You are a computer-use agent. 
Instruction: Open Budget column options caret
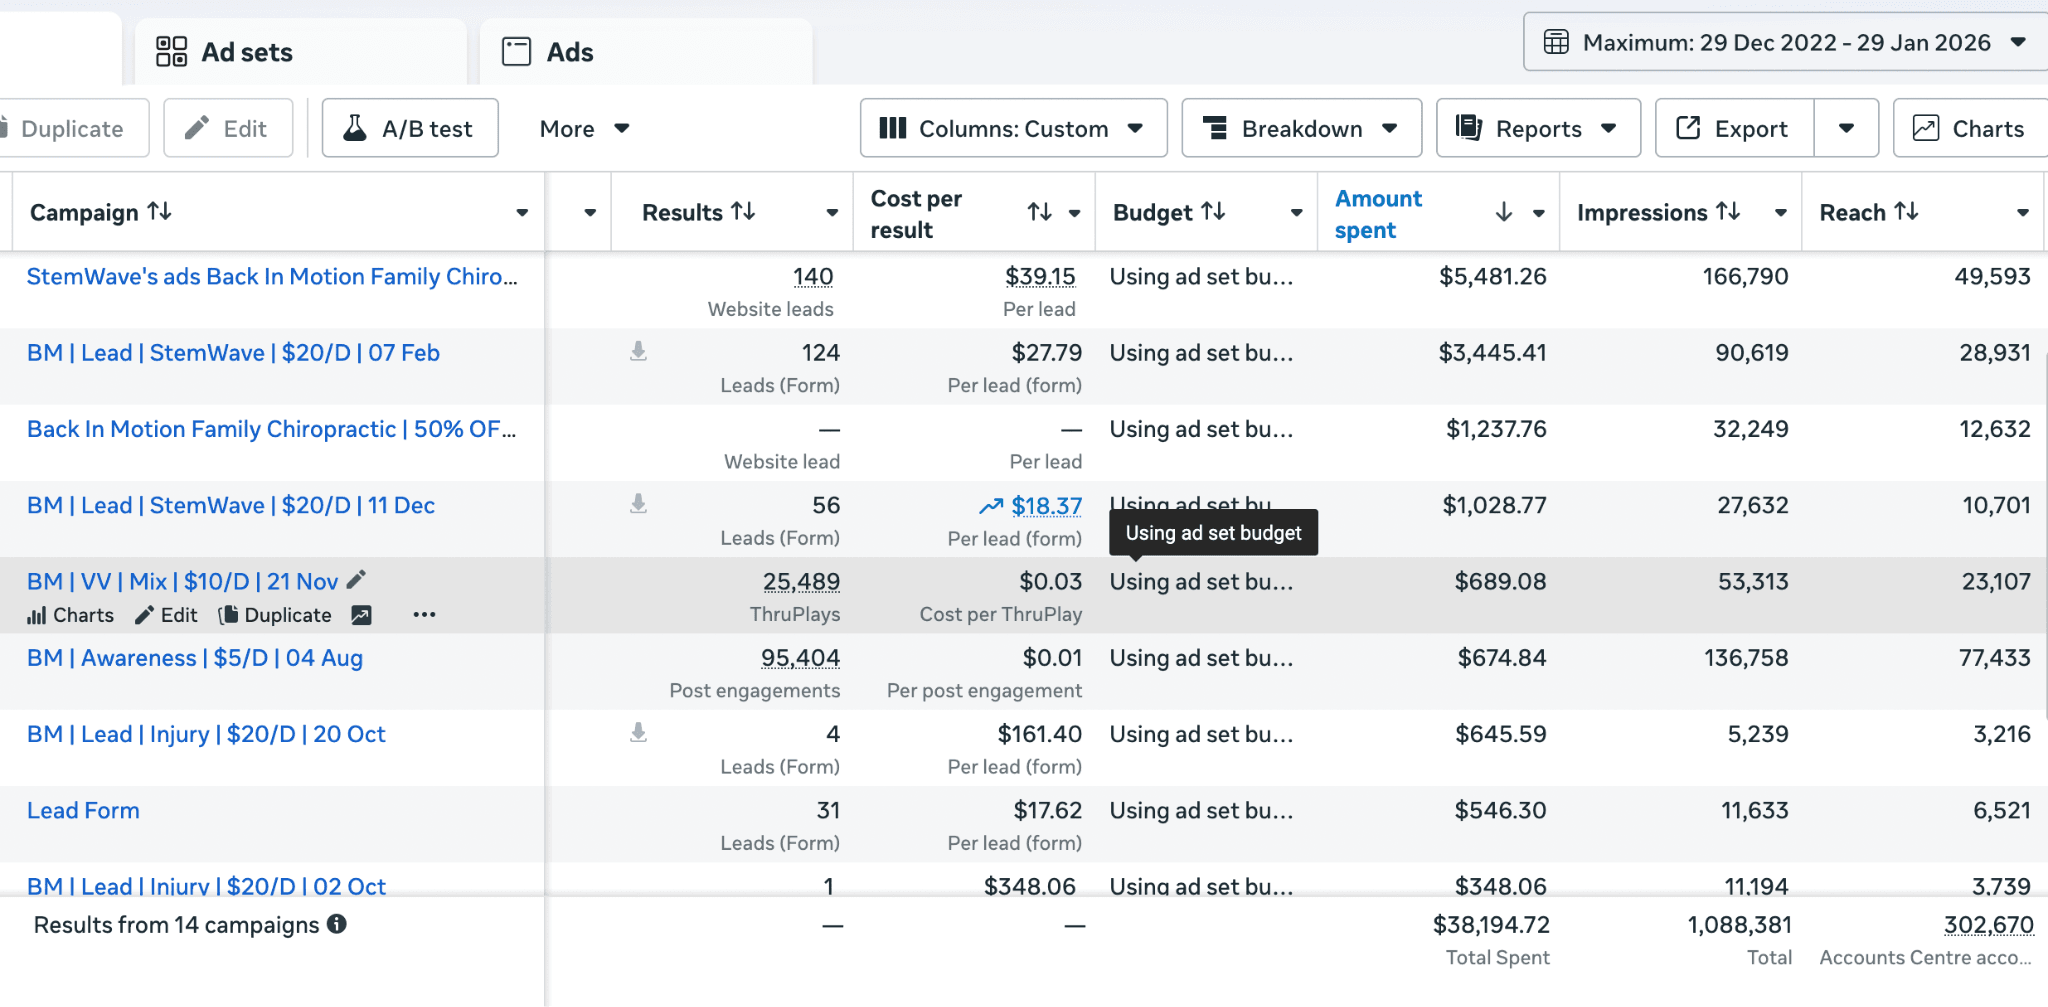[1297, 212]
